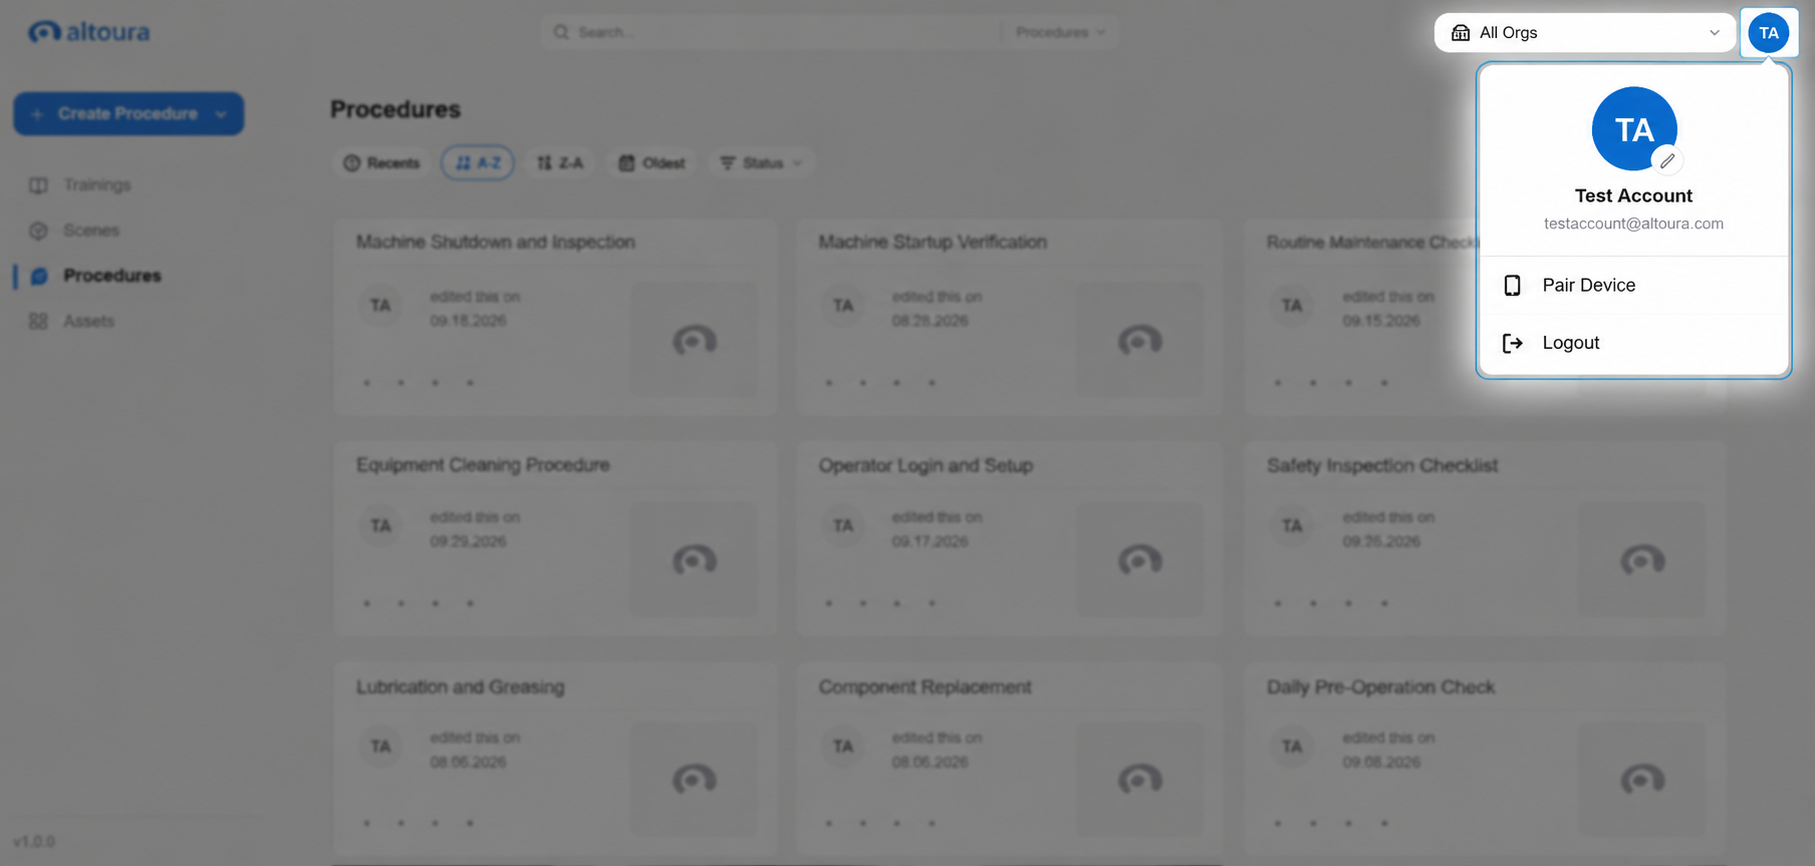1815x866 pixels.
Task: Click the TA avatar on Component Replacement card
Action: pyautogui.click(x=843, y=746)
